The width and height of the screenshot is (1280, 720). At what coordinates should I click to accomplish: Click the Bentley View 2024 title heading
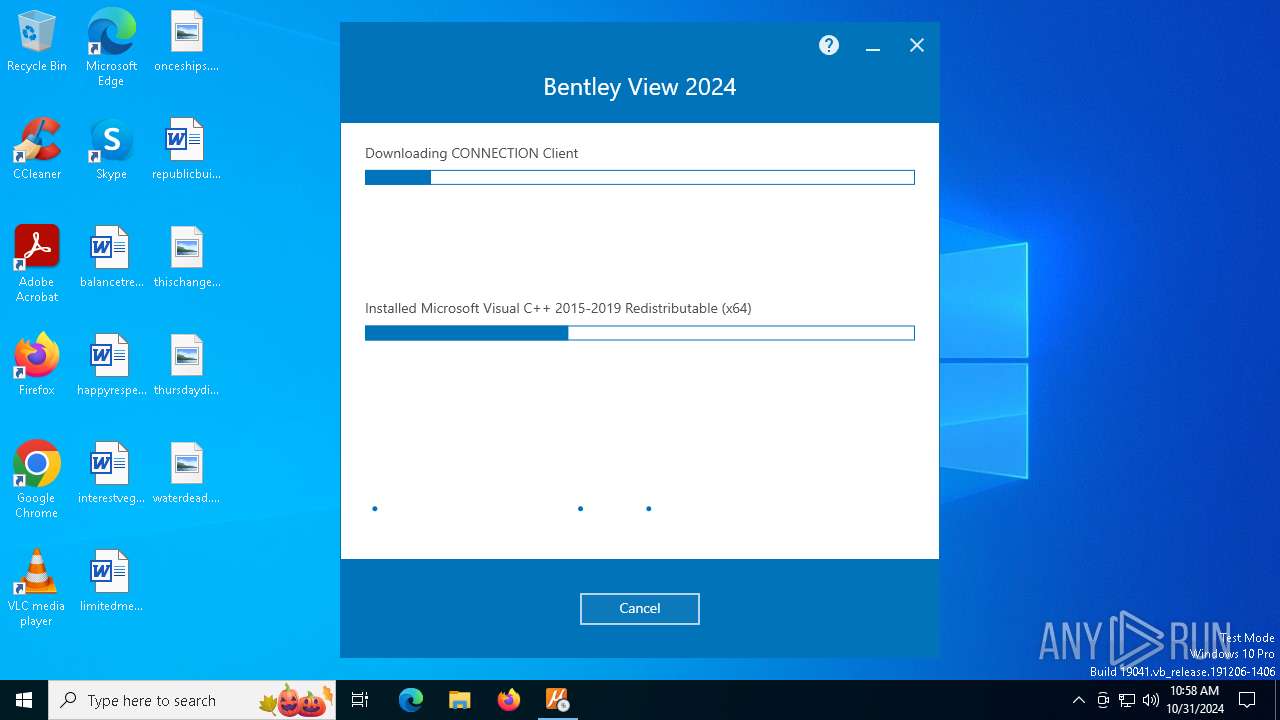tap(640, 87)
